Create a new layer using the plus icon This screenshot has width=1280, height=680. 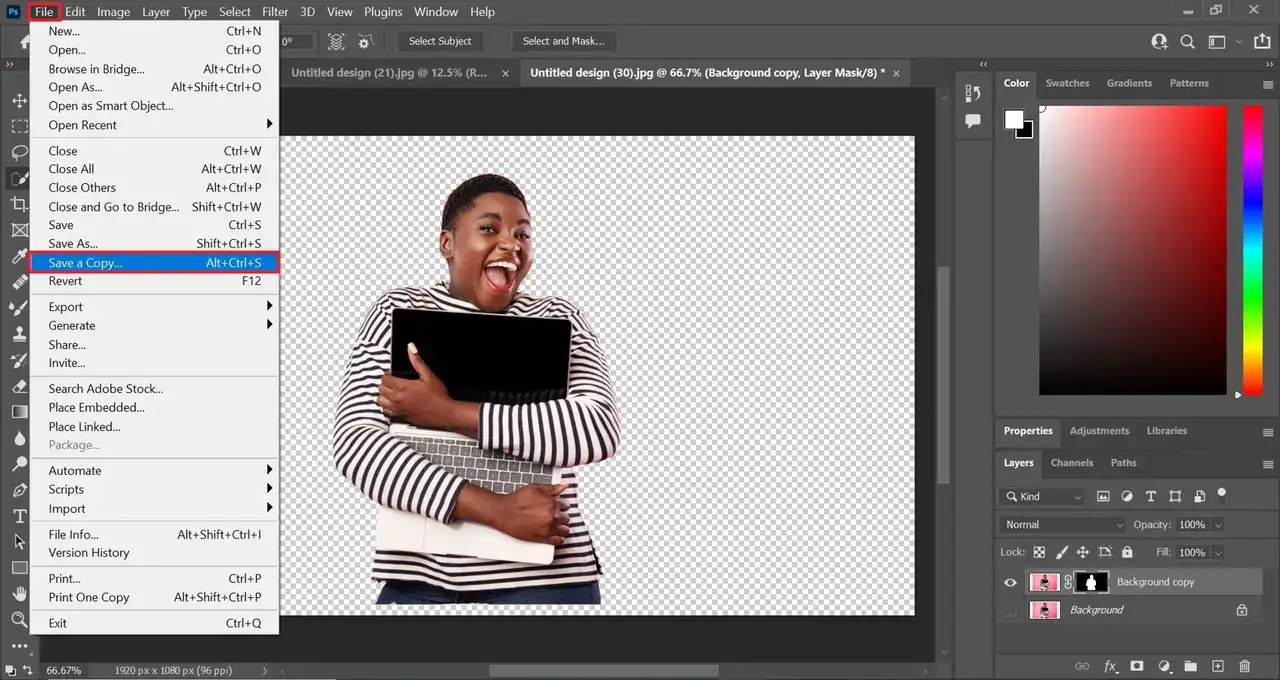coord(1217,666)
